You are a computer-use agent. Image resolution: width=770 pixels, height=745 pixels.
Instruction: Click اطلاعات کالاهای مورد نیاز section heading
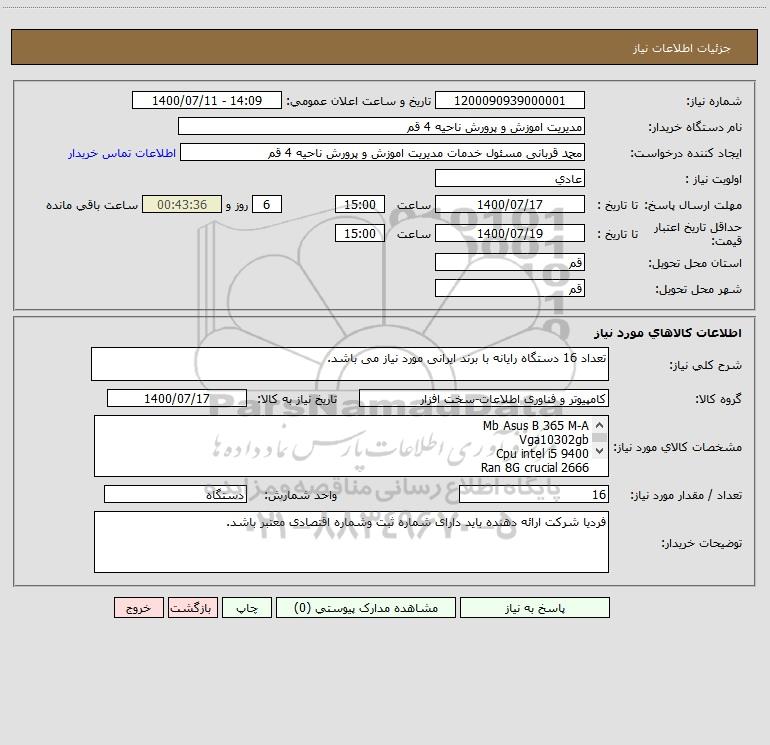click(x=667, y=332)
